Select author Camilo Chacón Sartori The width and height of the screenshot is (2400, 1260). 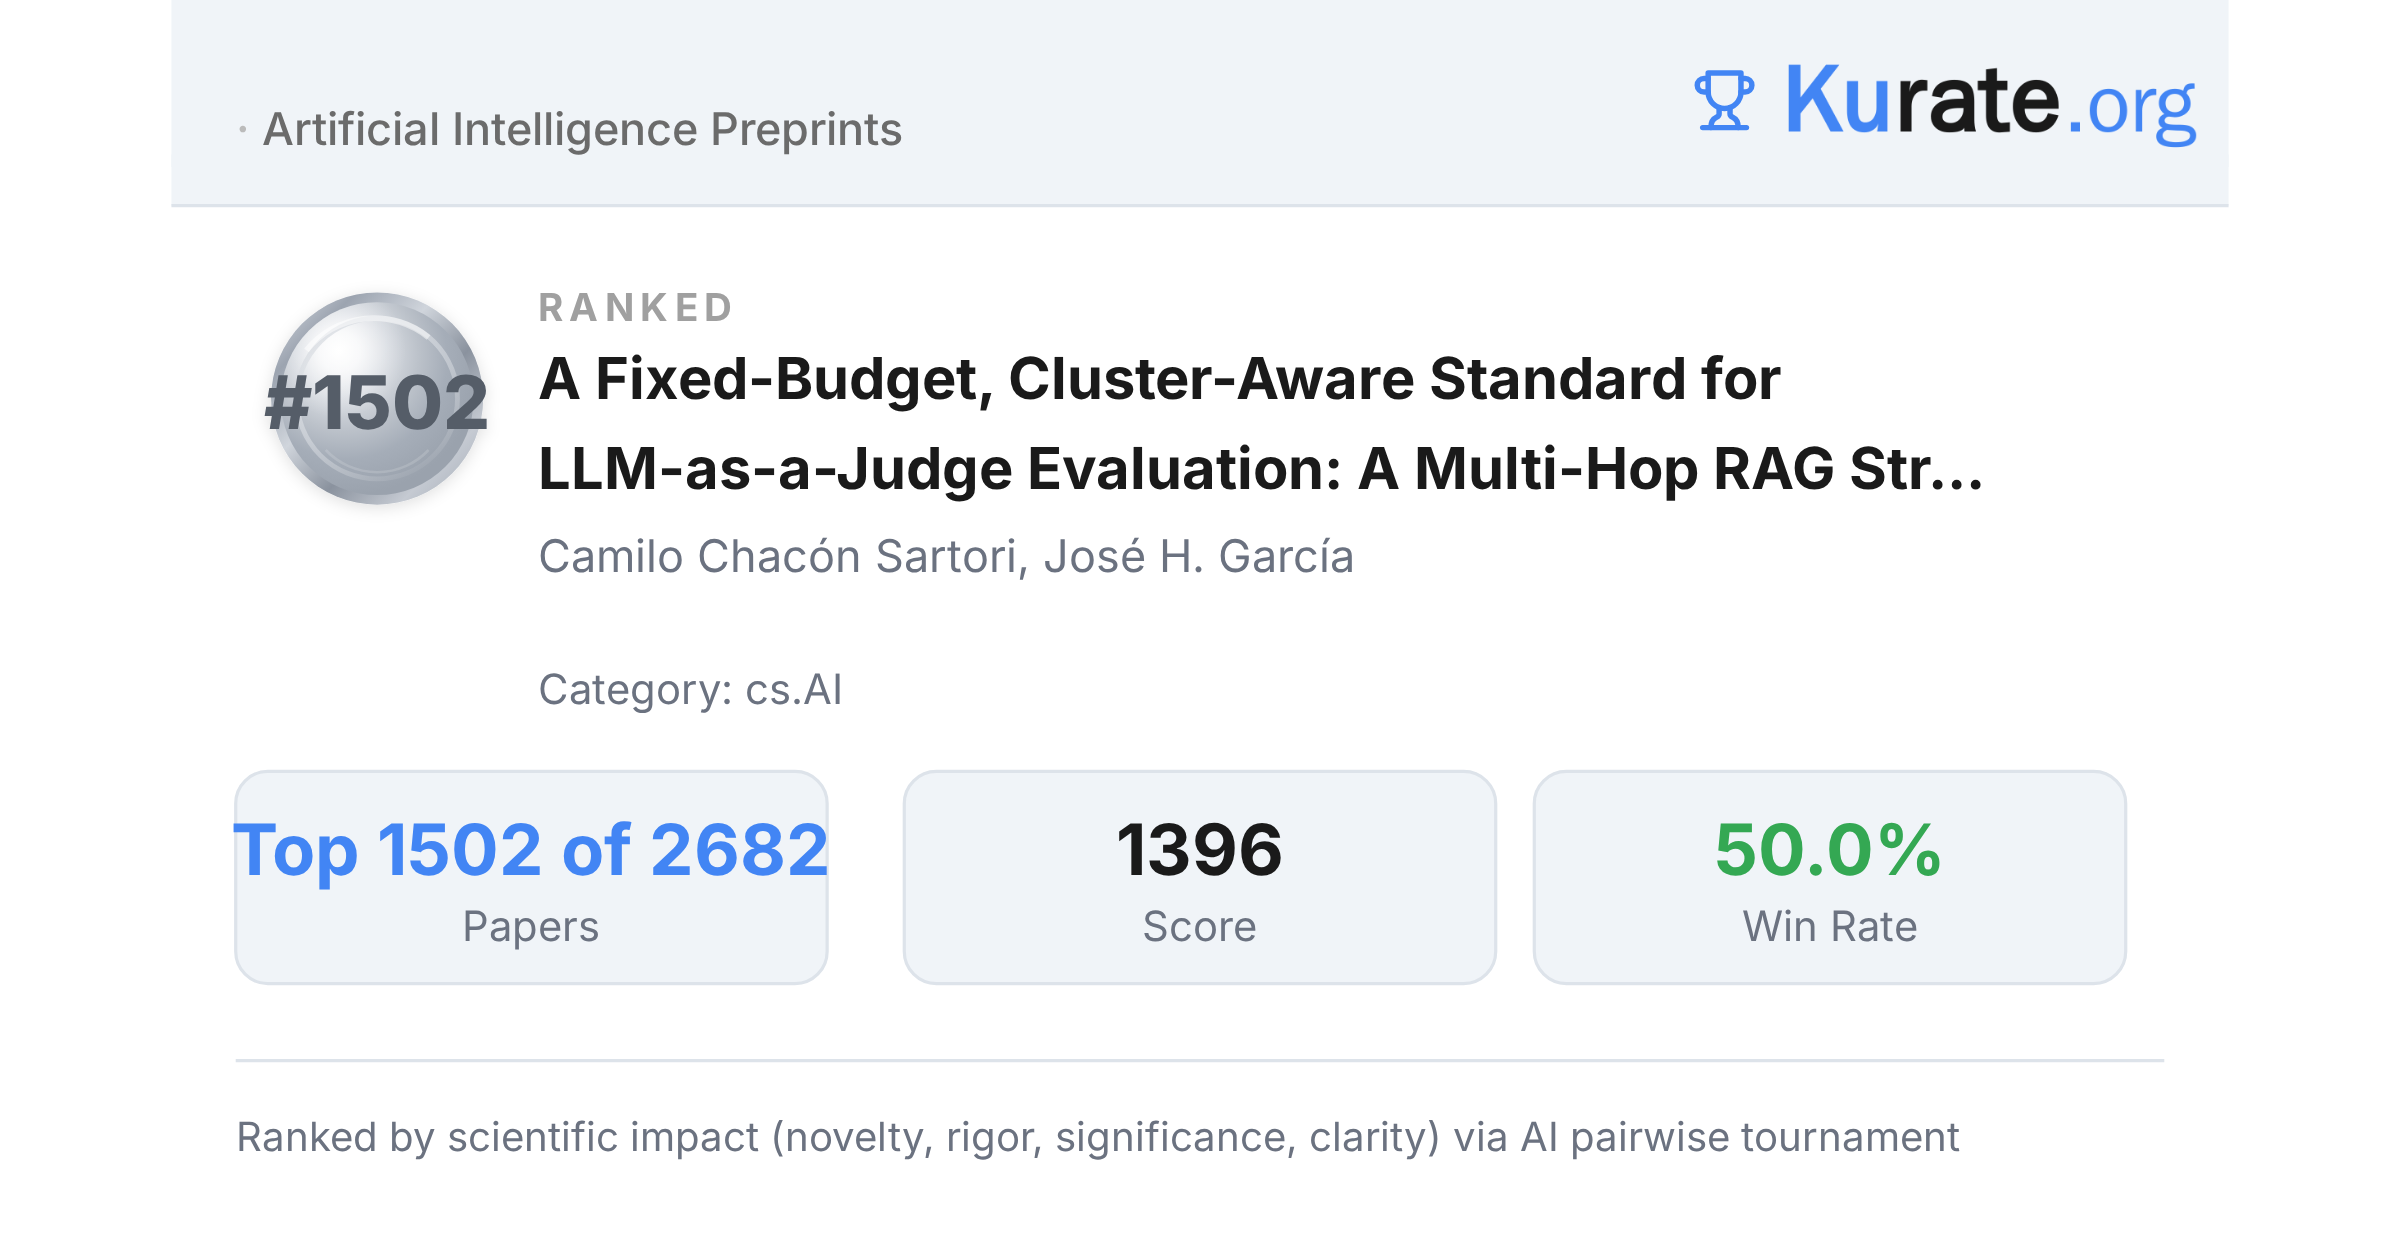click(x=777, y=556)
